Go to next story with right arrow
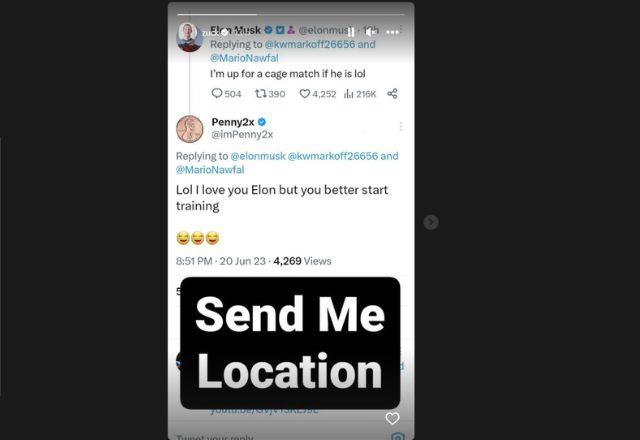 [431, 222]
